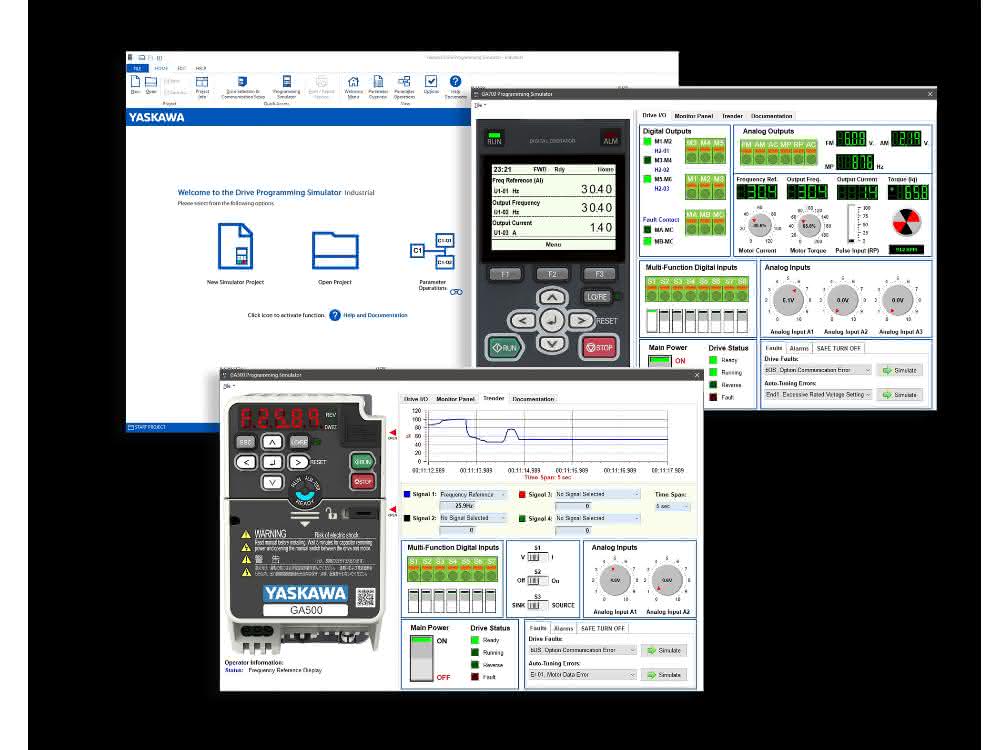1000x750 pixels.
Task: Open Options checkmark icon in ribbon
Action: (431, 84)
